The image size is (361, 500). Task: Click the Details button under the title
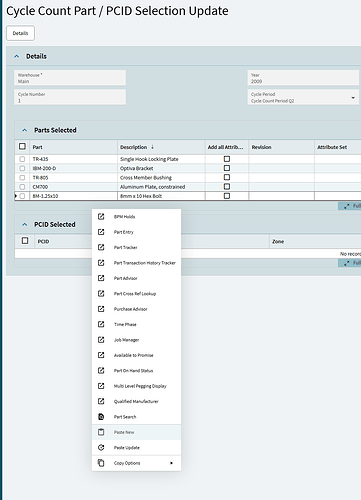coord(20,33)
